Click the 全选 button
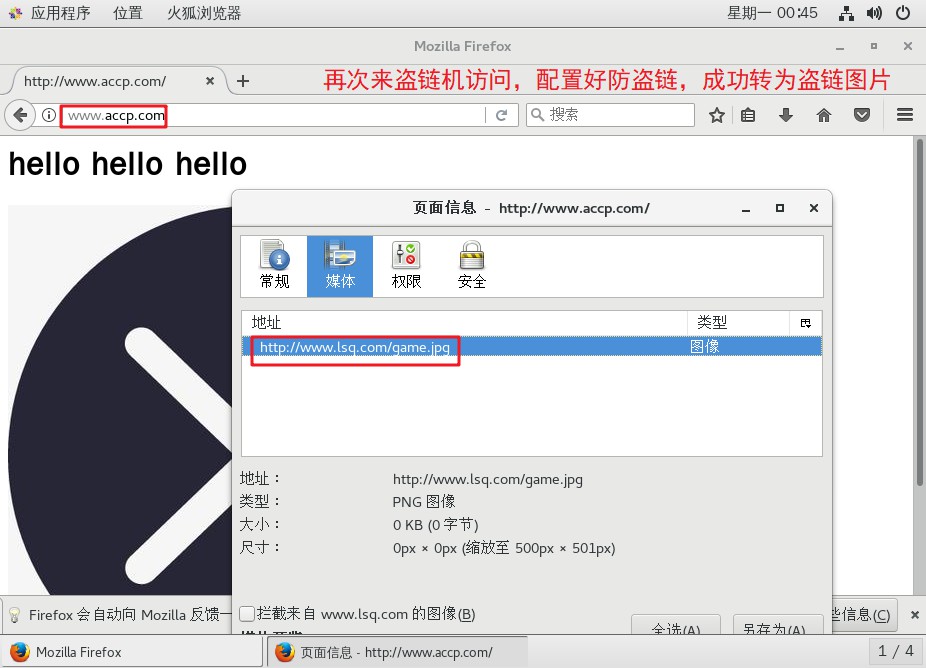 pyautogui.click(x=676, y=625)
